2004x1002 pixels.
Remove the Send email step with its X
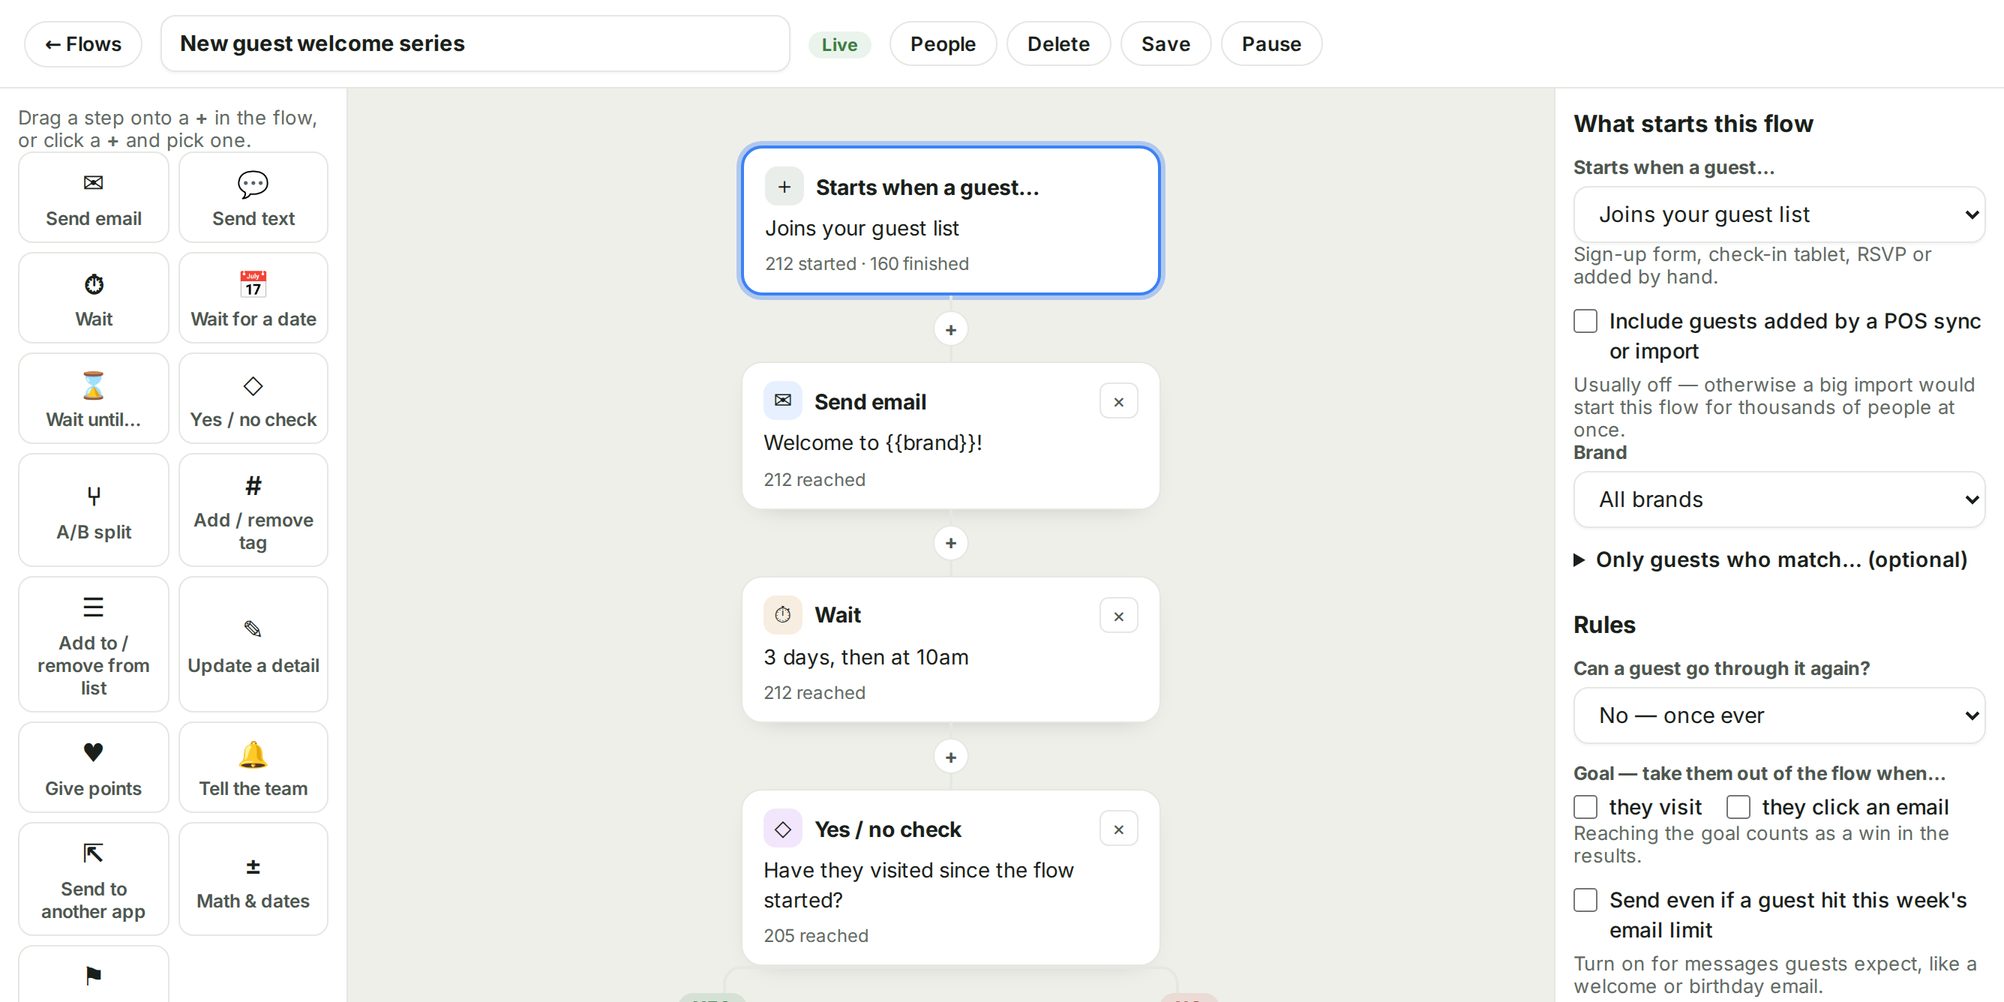(1119, 402)
